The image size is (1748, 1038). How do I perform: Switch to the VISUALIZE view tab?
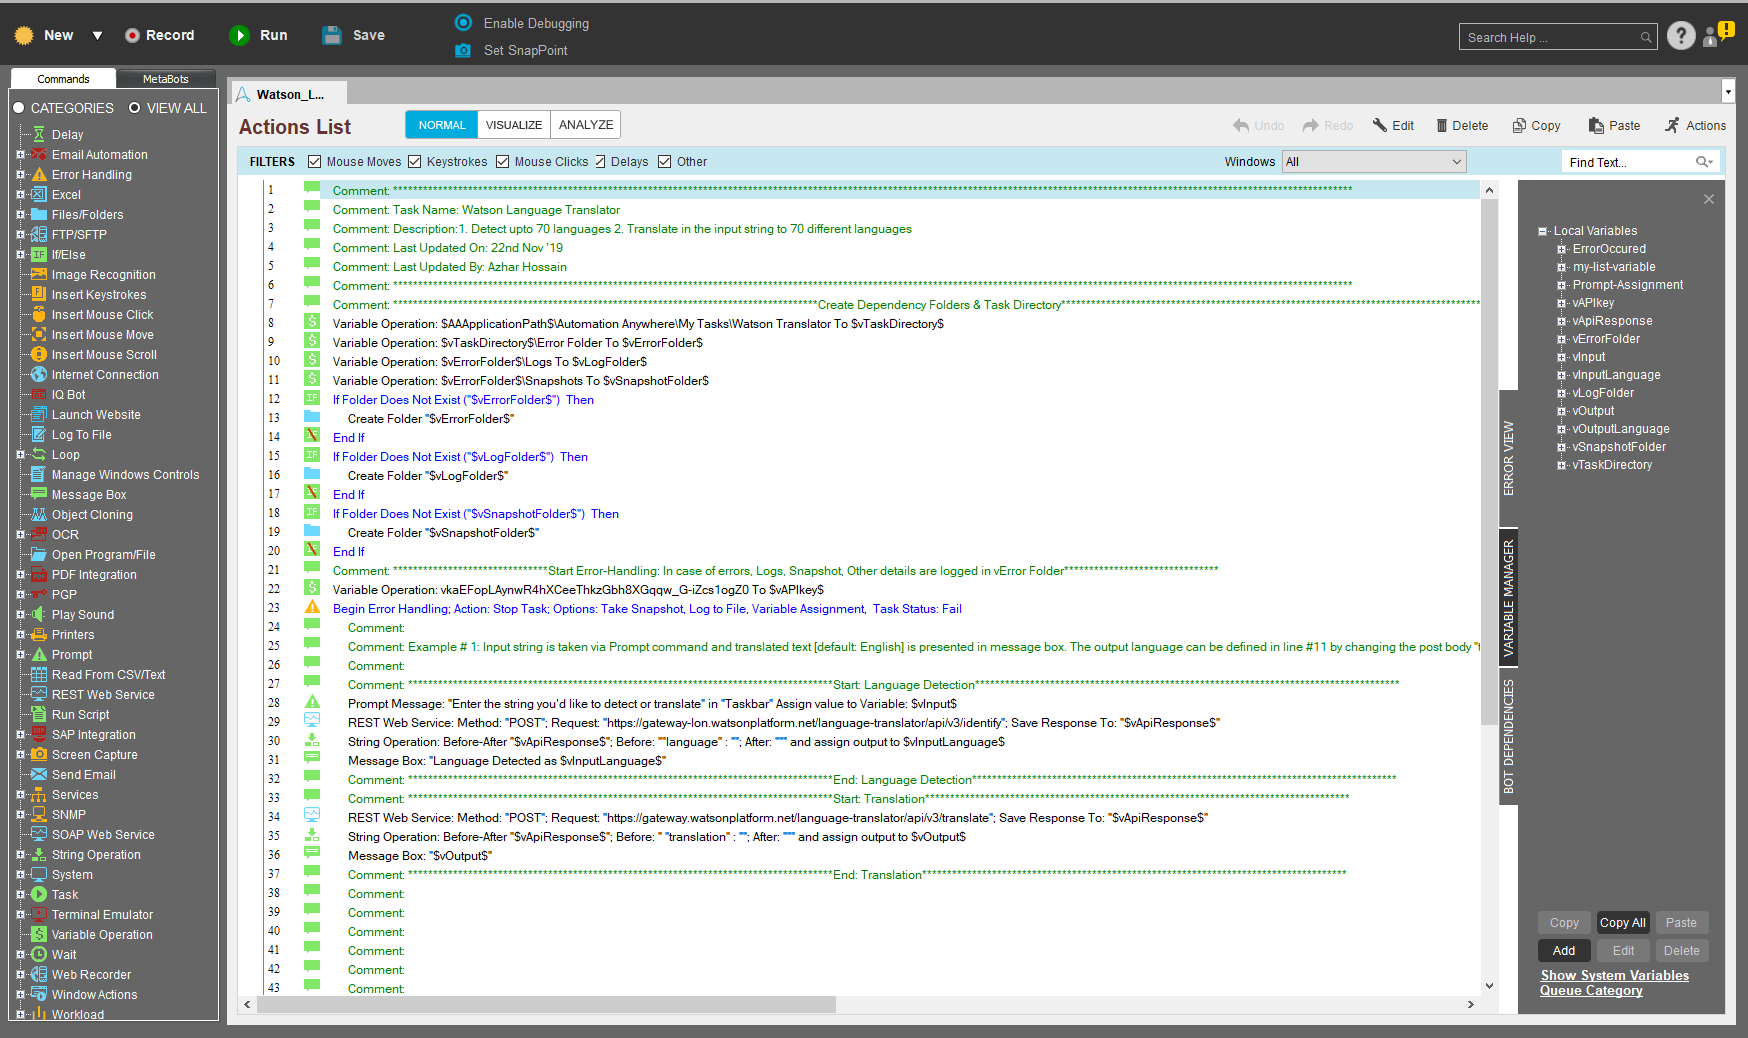click(x=514, y=125)
